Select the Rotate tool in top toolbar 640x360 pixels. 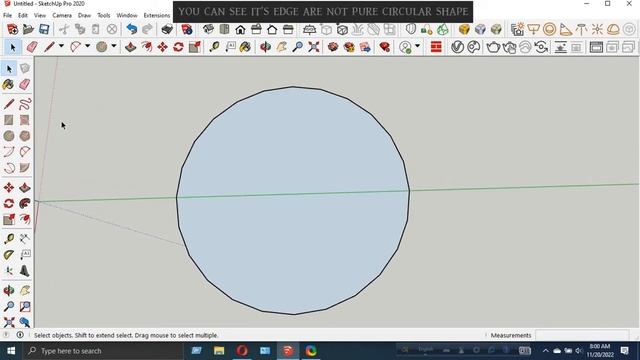pyautogui.click(x=178, y=47)
